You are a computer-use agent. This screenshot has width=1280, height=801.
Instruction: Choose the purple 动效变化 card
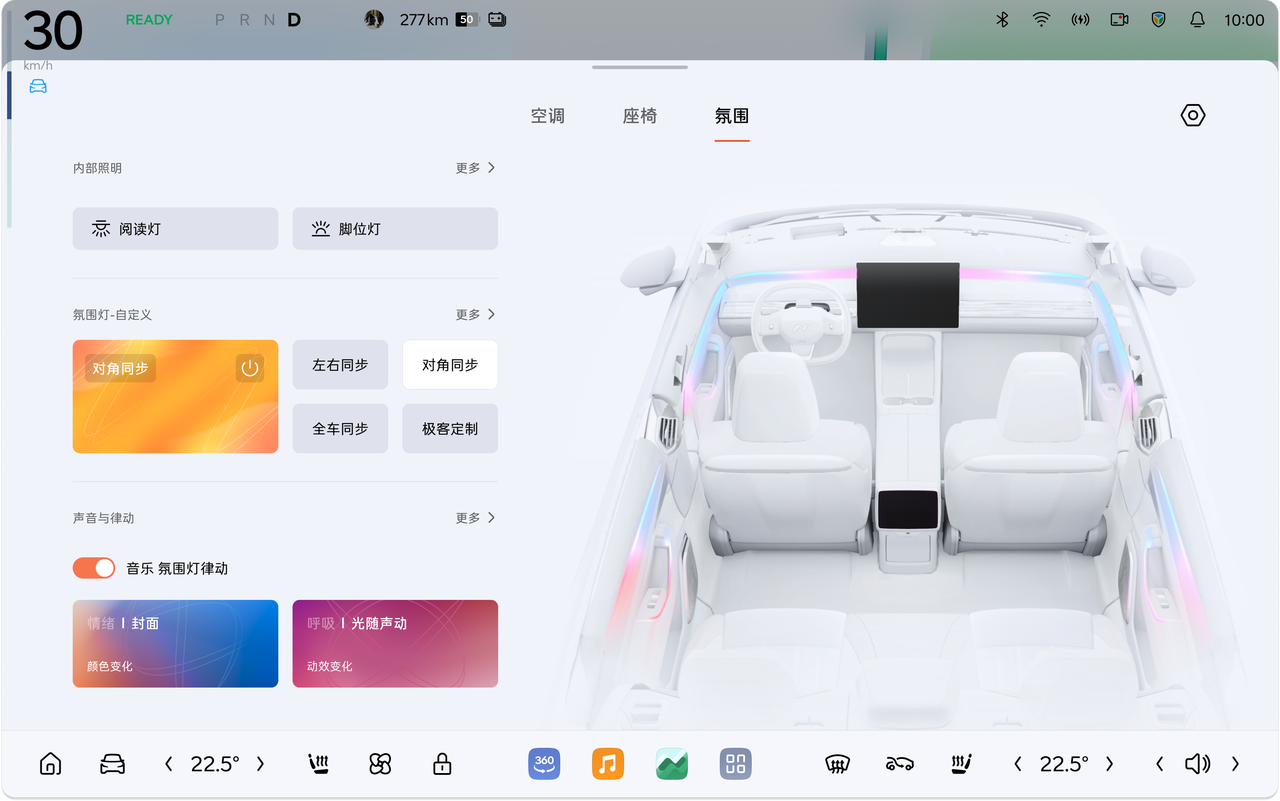[x=395, y=643]
